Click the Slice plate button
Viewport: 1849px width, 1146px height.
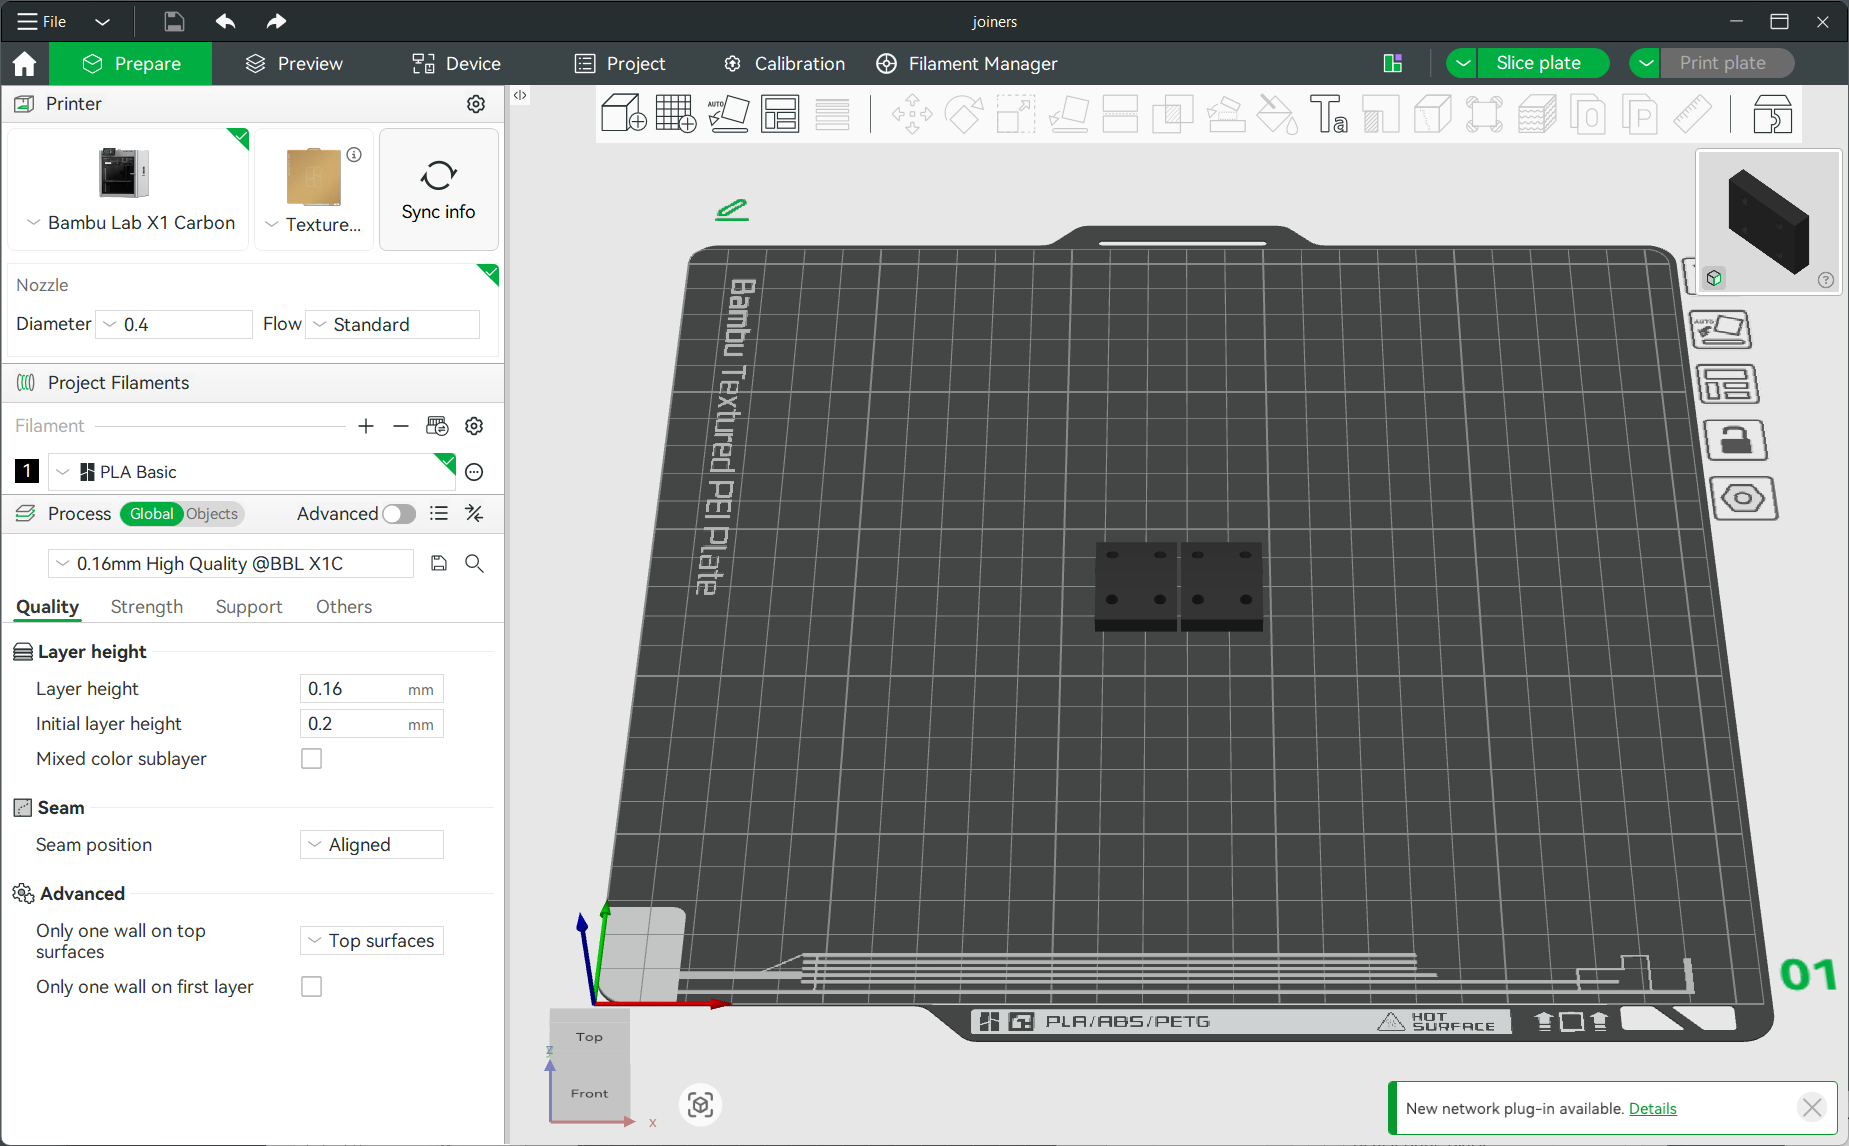(x=1538, y=63)
